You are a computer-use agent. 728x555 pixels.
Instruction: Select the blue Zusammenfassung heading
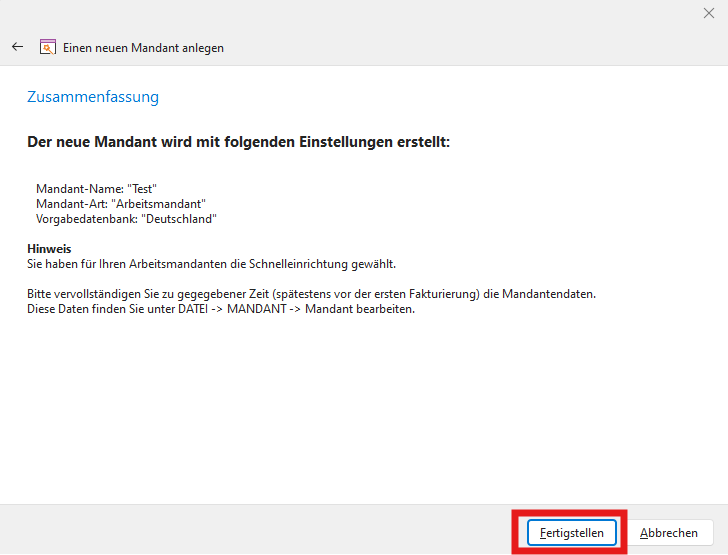93,97
